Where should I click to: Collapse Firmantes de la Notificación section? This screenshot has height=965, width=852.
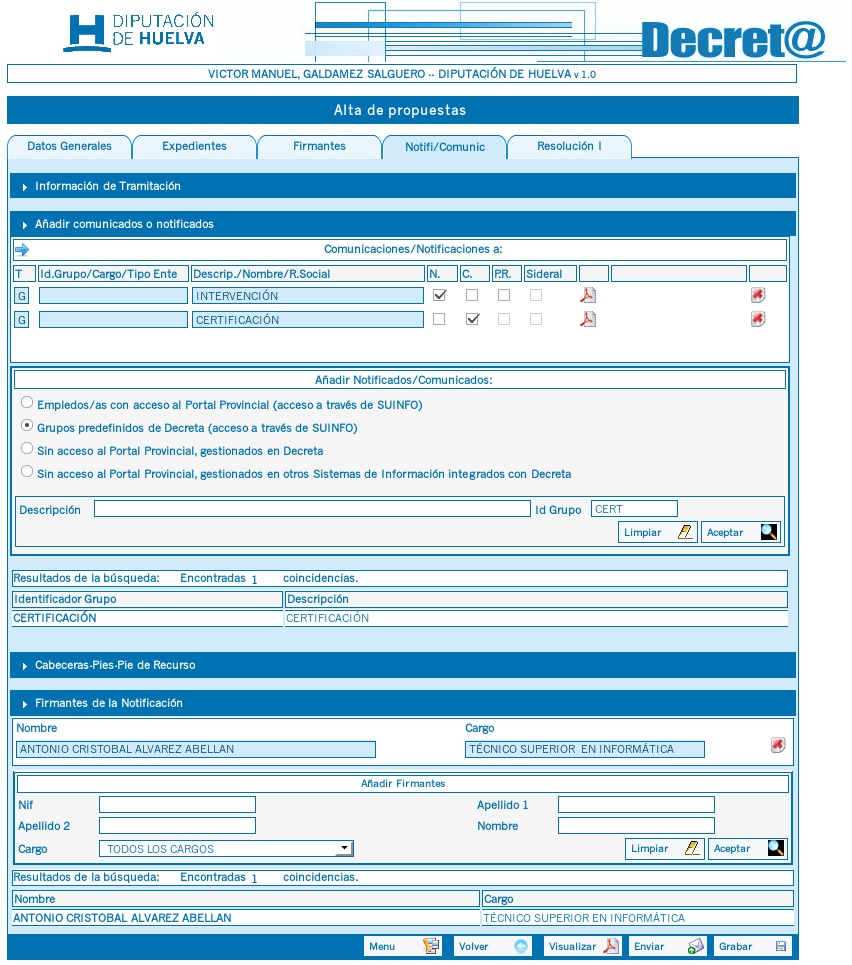coord(403,703)
